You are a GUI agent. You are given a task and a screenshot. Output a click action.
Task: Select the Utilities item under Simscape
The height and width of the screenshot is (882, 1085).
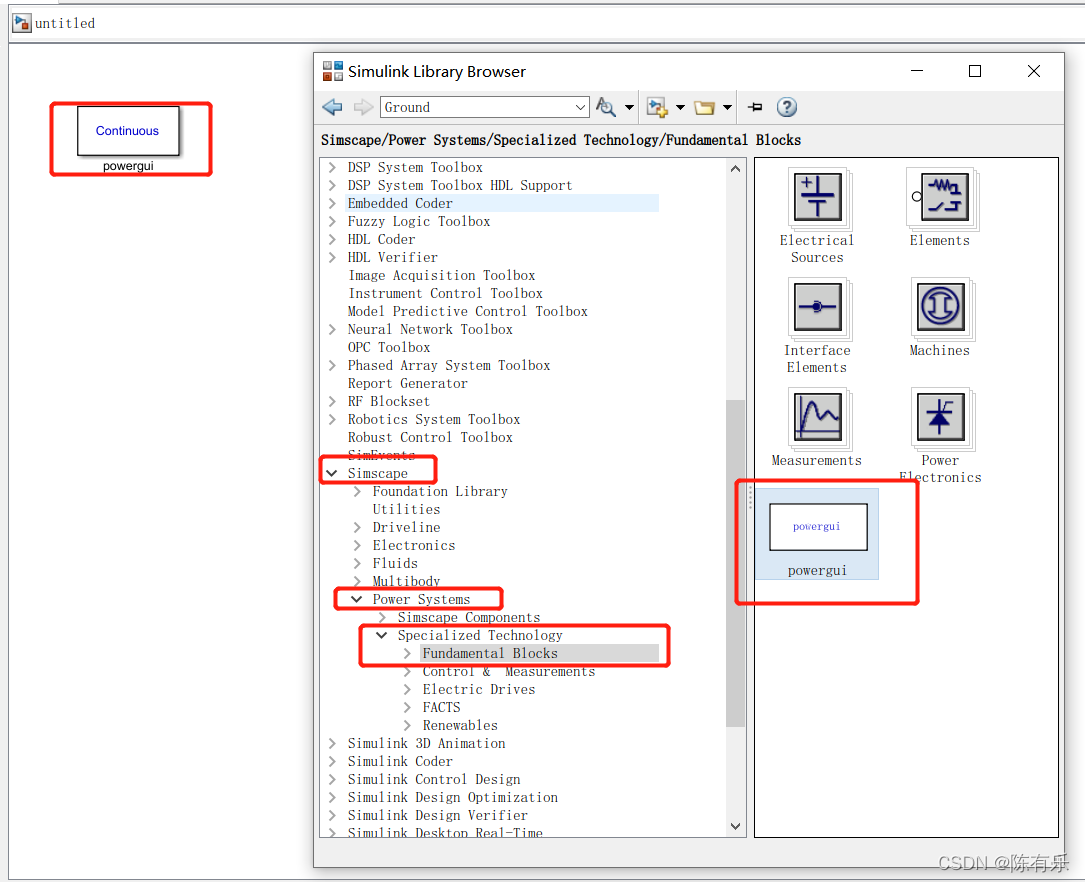coord(406,509)
